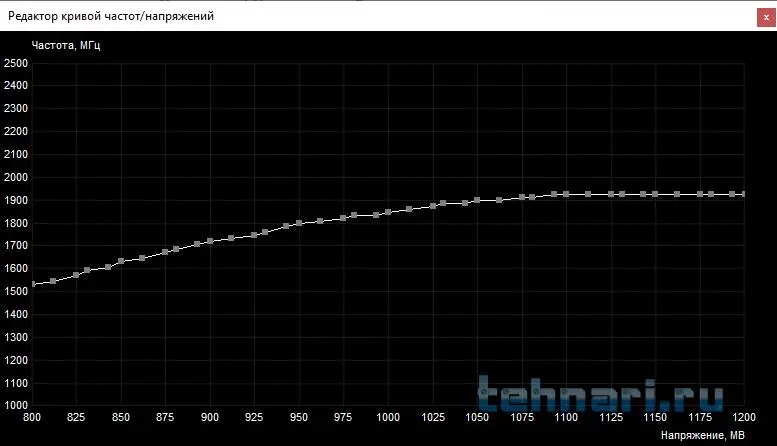
Task: Click the 850 voltage axis label
Action: 121,417
